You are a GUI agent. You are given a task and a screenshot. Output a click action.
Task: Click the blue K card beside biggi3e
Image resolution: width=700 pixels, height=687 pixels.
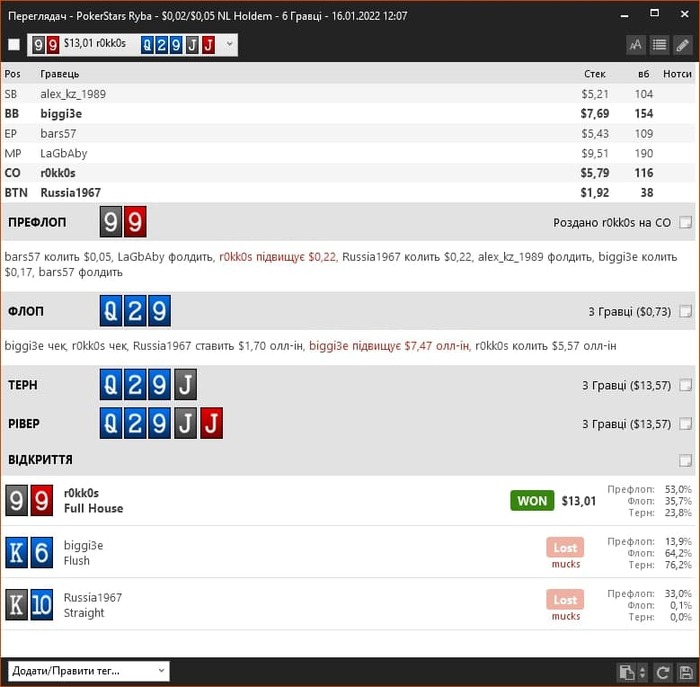pyautogui.click(x=17, y=552)
